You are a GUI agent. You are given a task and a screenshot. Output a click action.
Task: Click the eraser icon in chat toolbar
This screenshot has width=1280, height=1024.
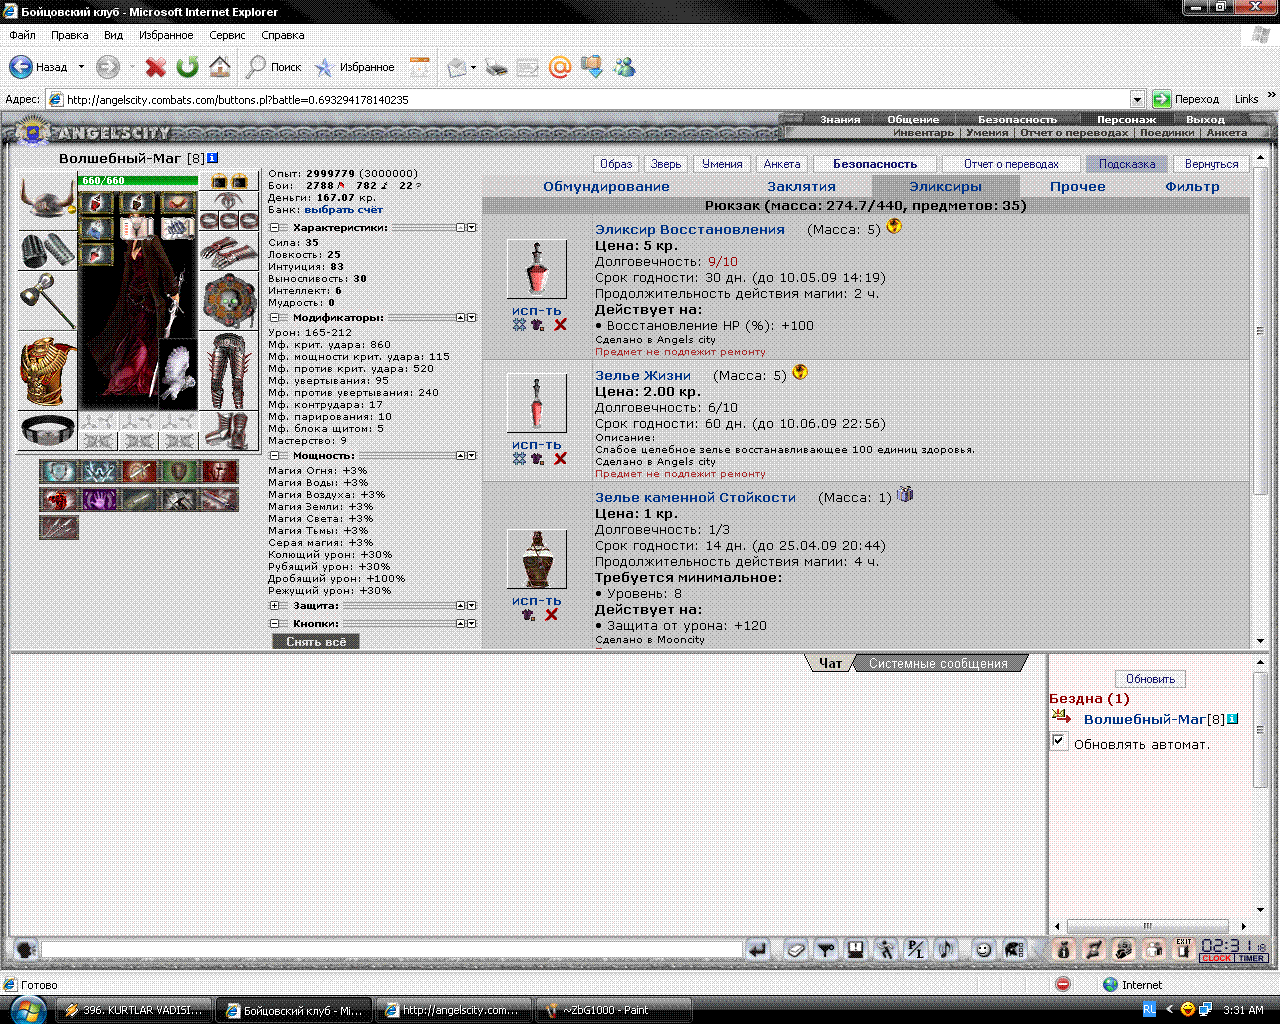pos(796,949)
